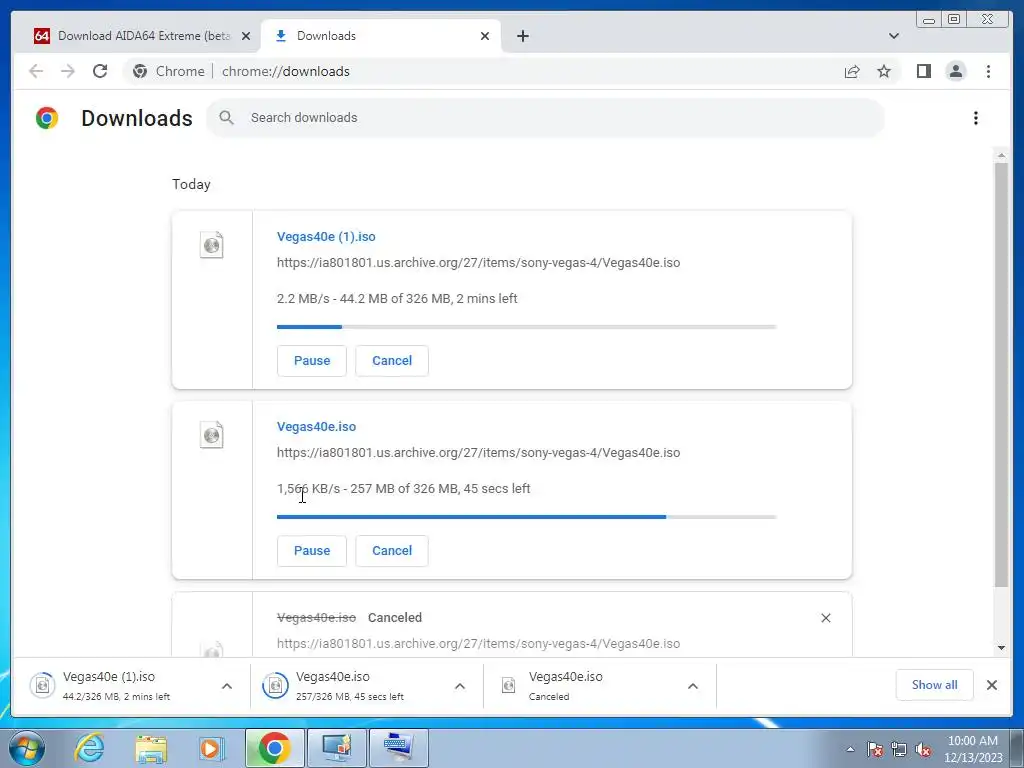Close the Downloads tab

(x=485, y=36)
